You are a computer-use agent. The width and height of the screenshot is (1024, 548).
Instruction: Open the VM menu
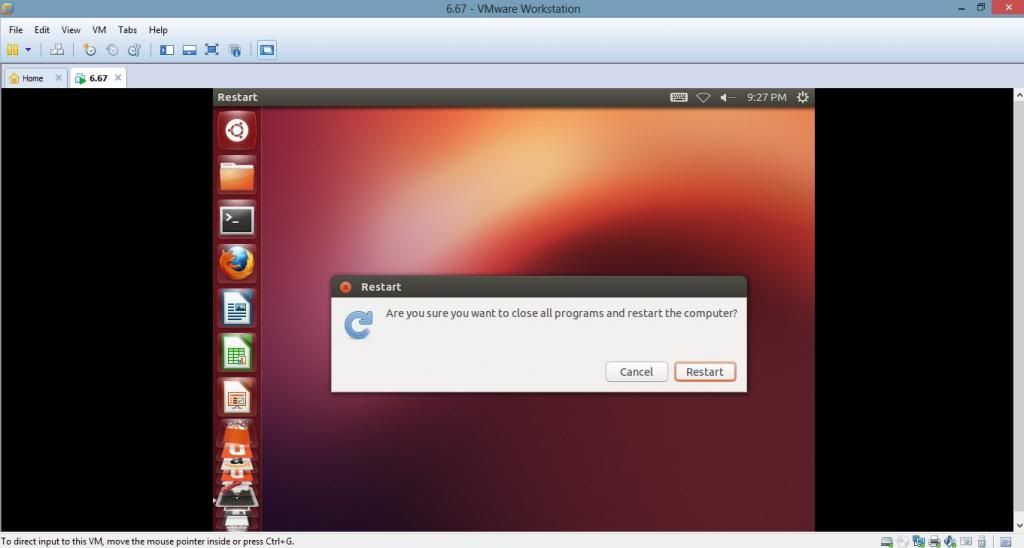[99, 29]
